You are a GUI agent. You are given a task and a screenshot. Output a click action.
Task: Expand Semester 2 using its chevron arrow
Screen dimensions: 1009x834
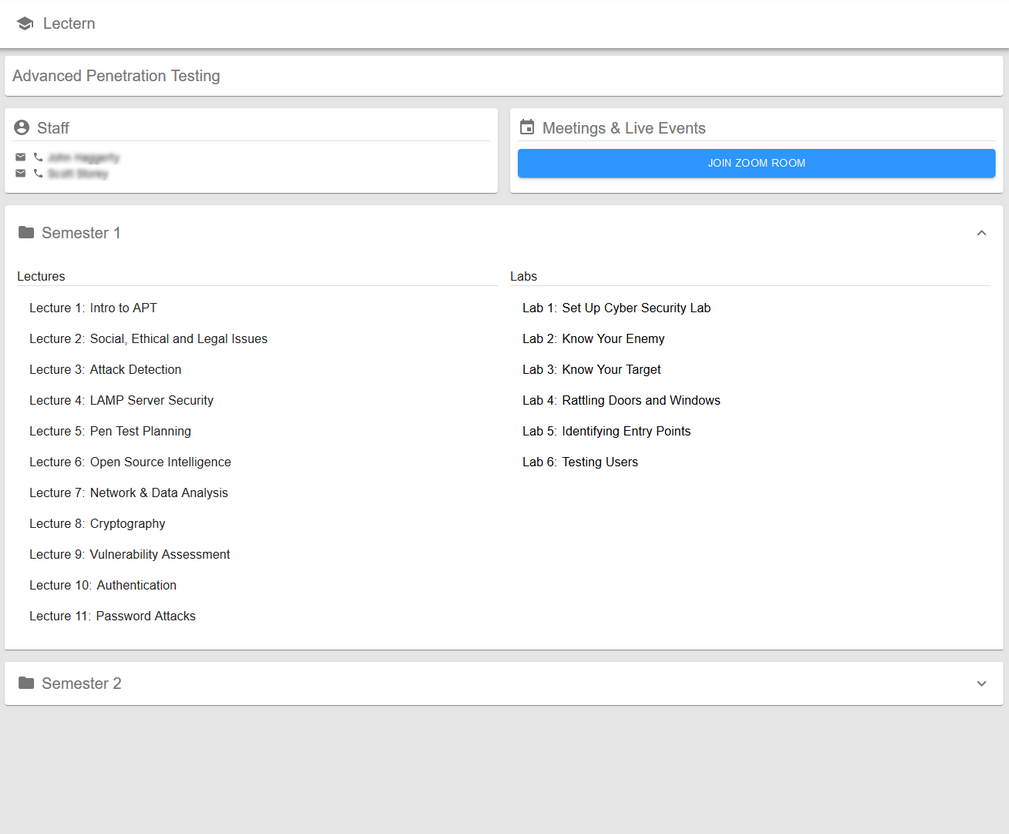(x=981, y=683)
